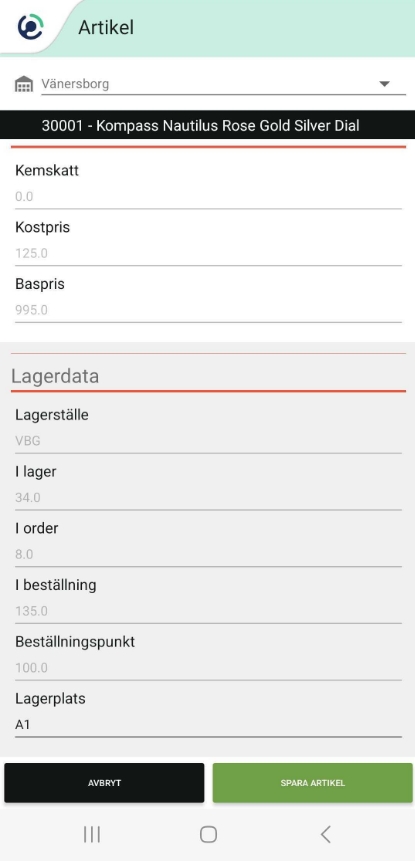Click the Lagerdata section header
415x861 pixels.
click(55, 377)
